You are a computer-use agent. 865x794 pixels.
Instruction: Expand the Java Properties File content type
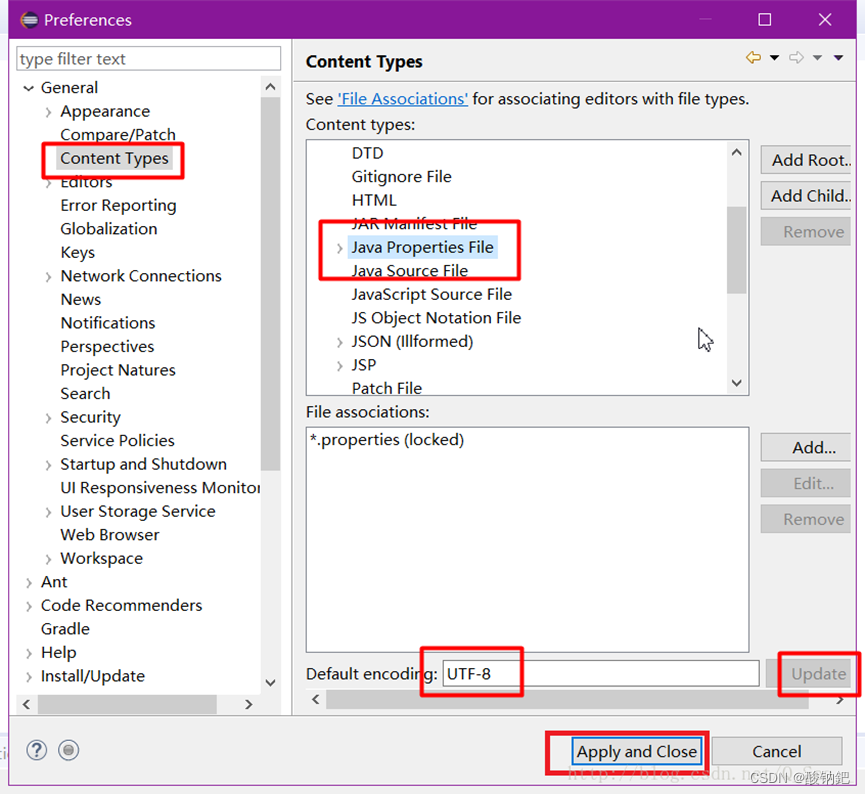(x=340, y=248)
